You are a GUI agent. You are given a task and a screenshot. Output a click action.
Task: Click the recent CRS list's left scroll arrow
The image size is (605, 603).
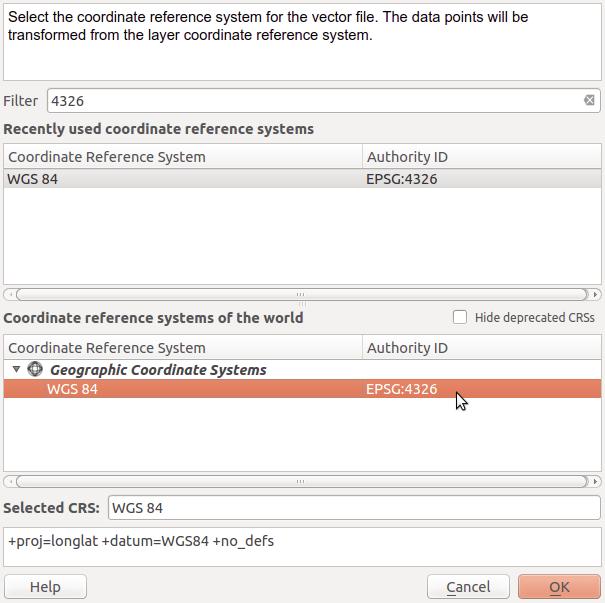(10, 295)
